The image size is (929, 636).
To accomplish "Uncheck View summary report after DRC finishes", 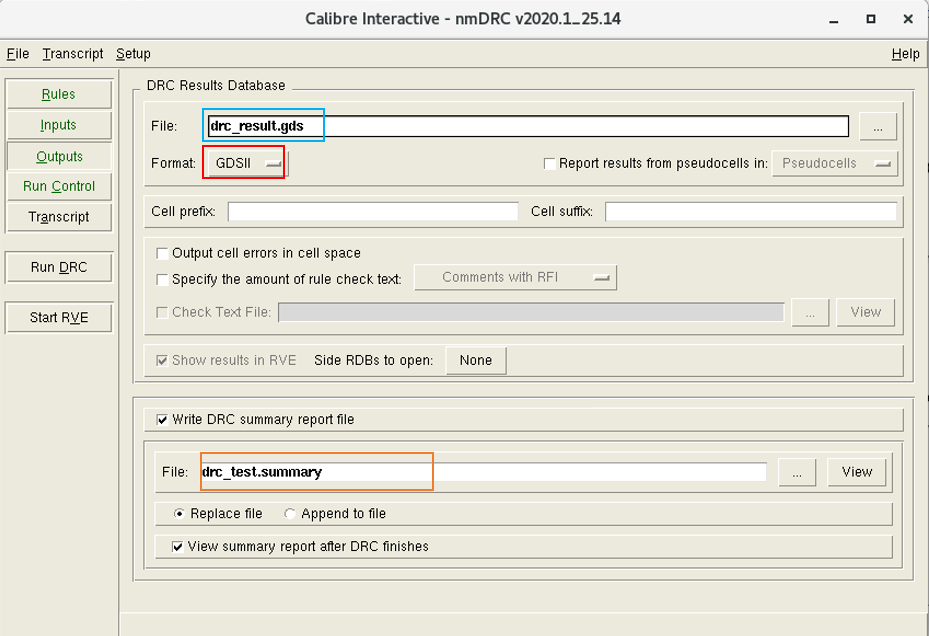I will pos(177,546).
